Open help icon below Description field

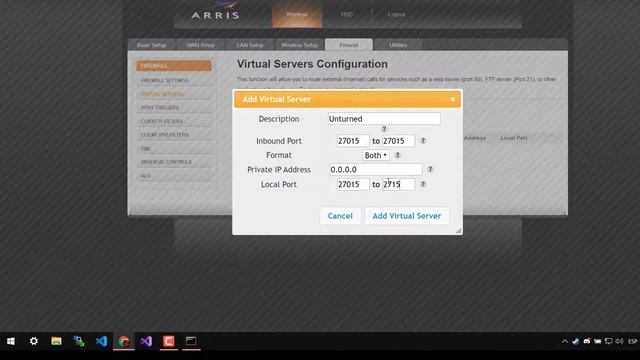tap(384, 129)
